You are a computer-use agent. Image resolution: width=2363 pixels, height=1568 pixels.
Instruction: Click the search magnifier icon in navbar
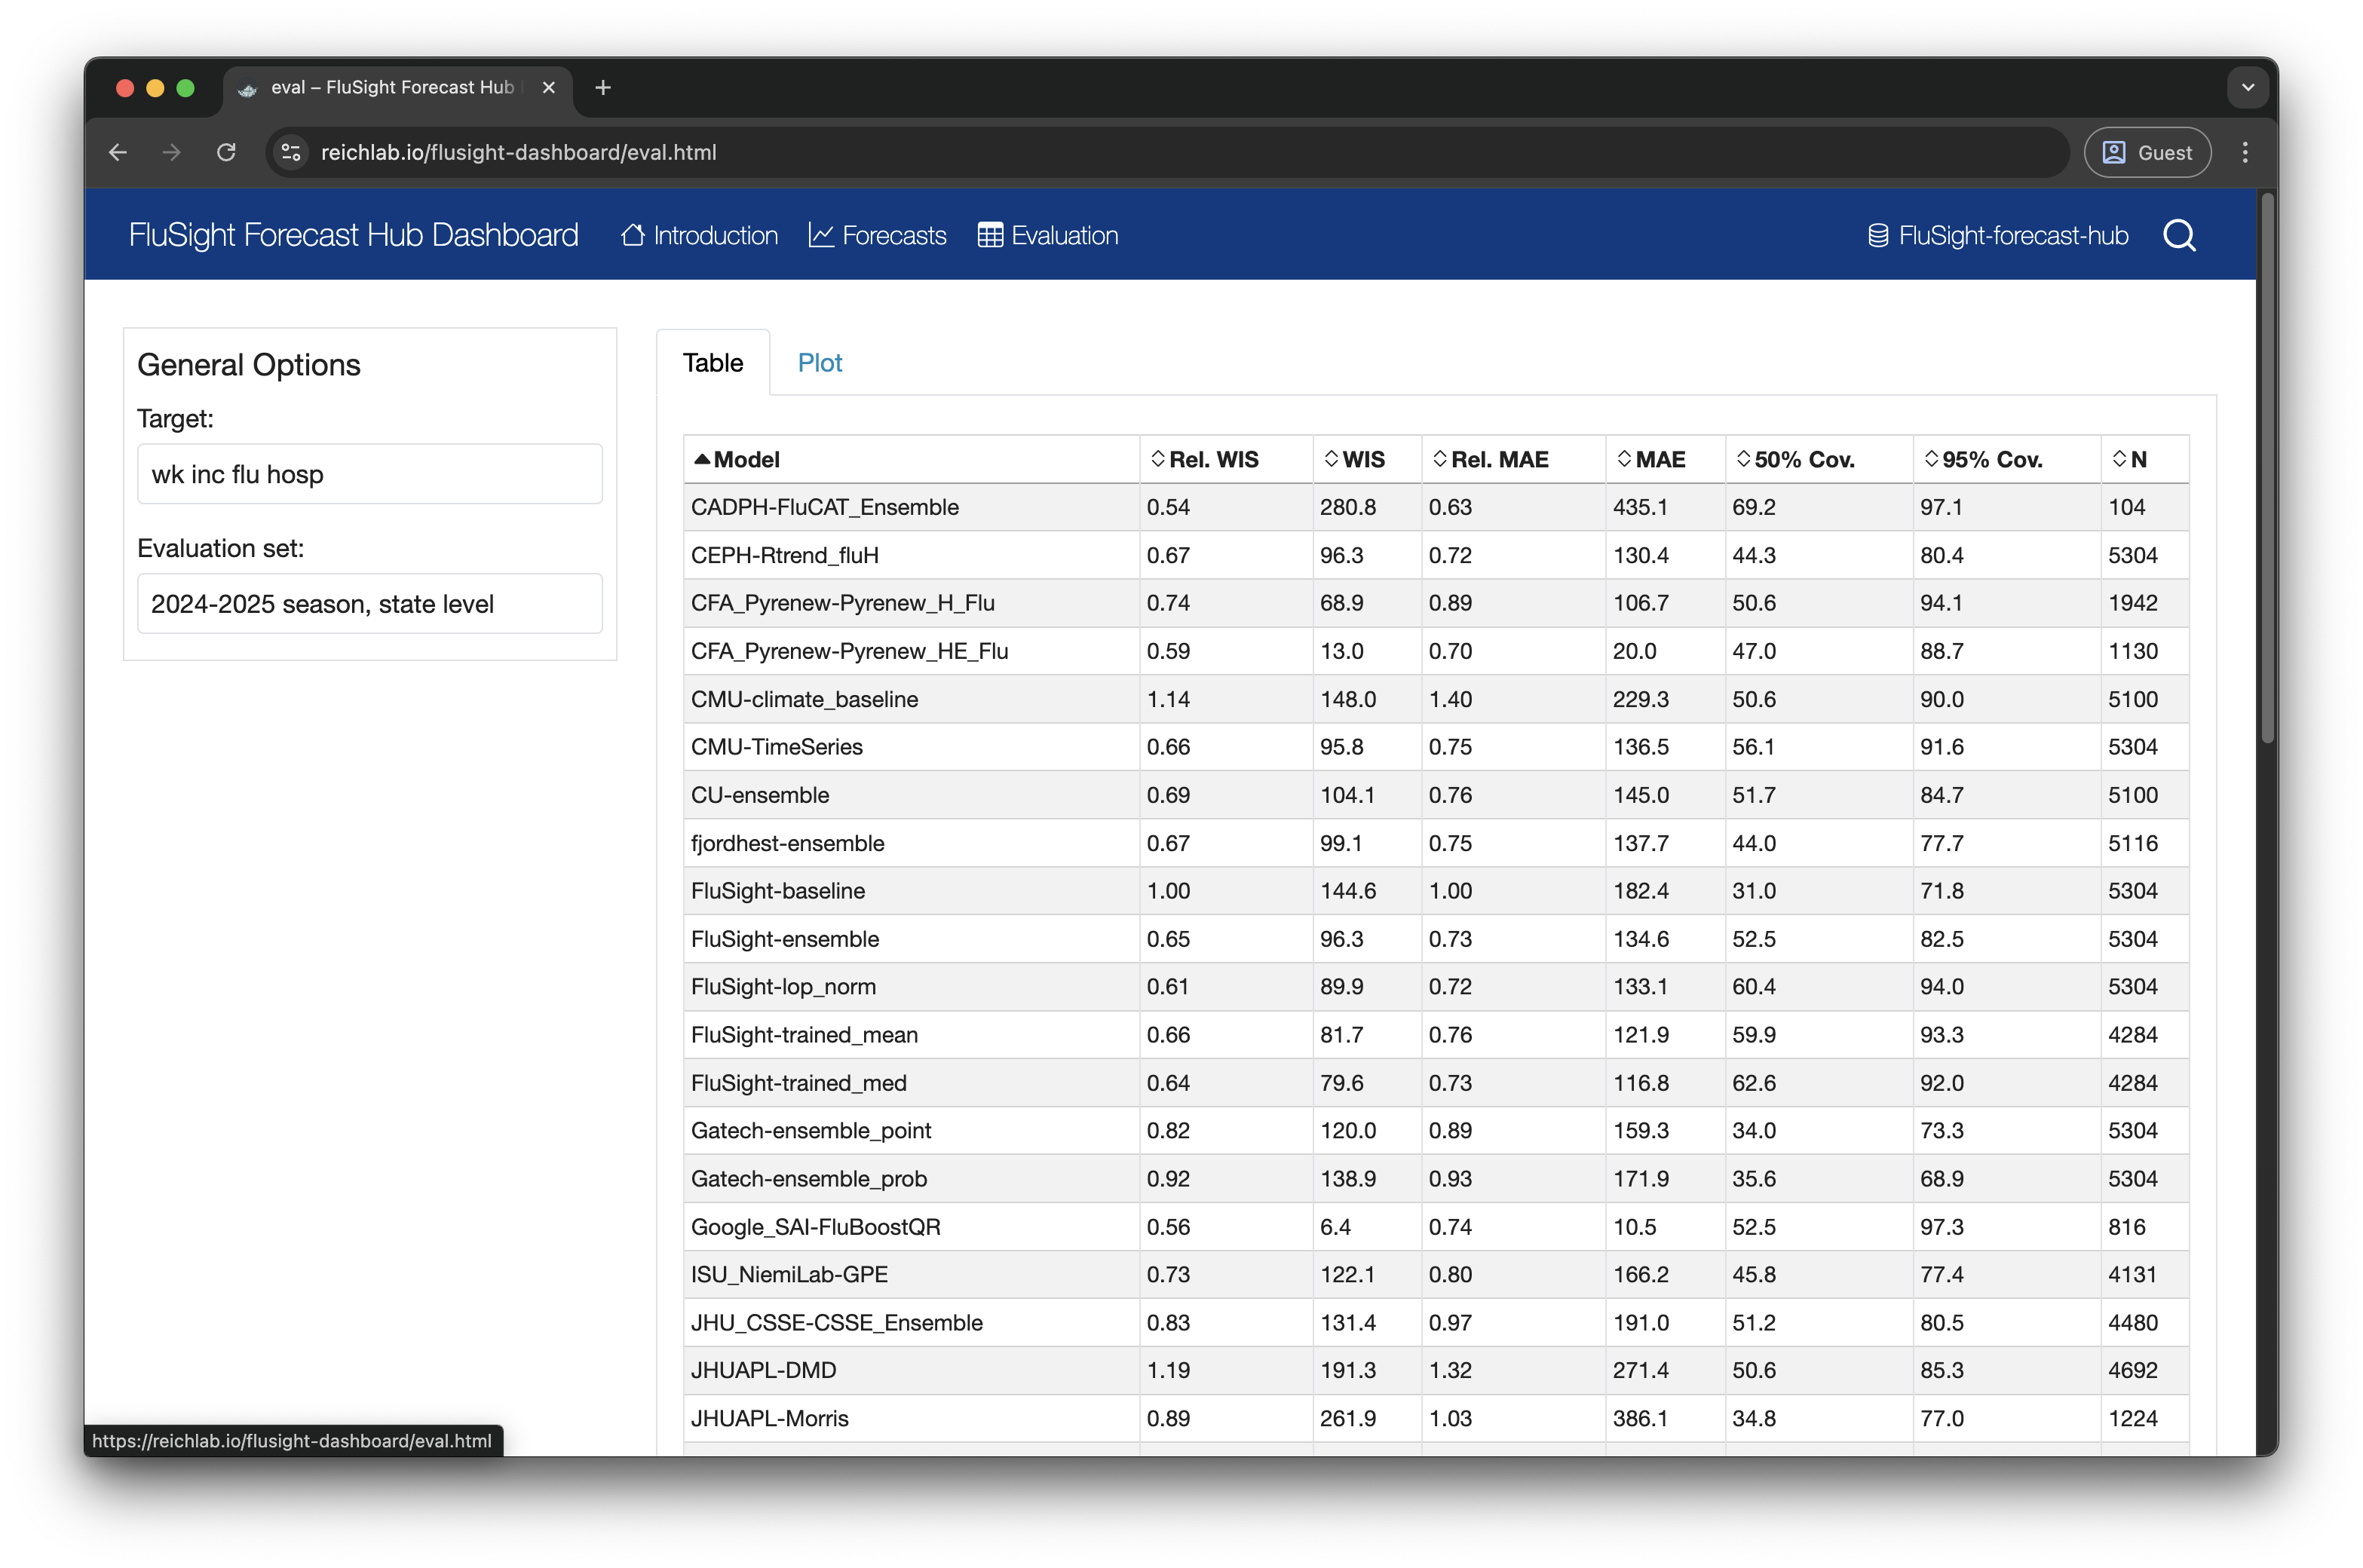click(x=2179, y=235)
